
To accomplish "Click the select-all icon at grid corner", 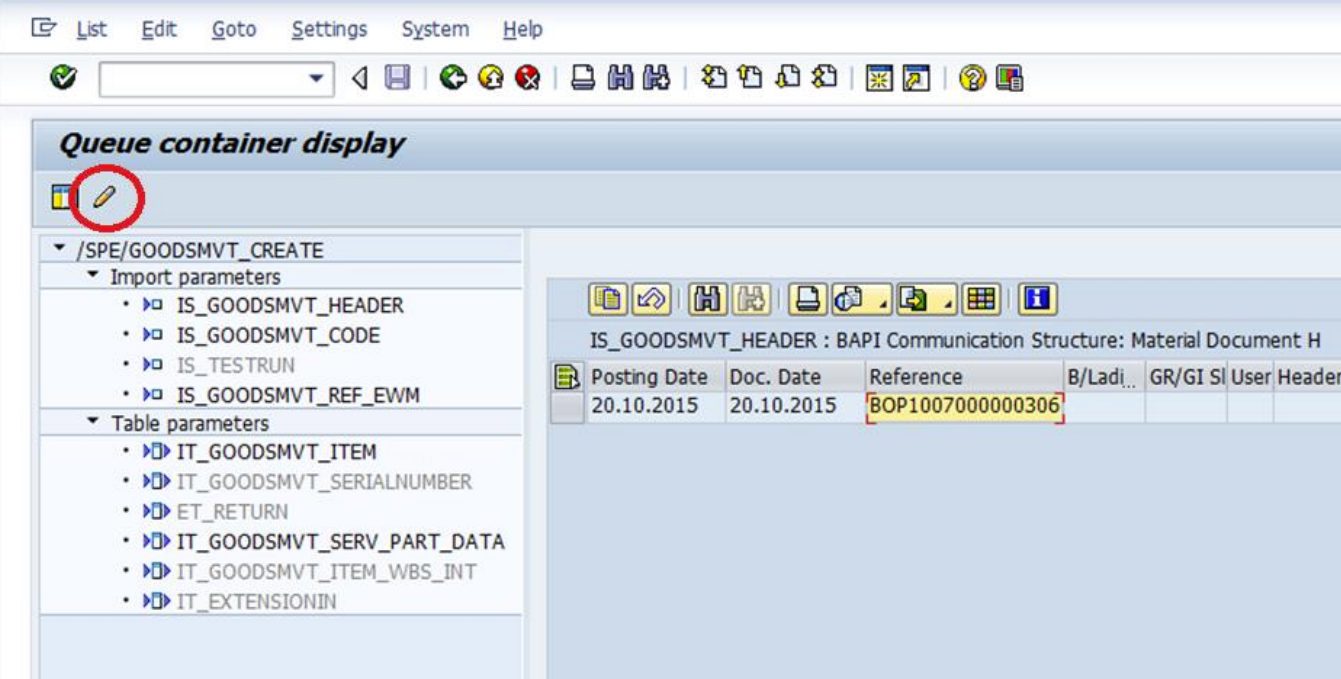I will [567, 377].
